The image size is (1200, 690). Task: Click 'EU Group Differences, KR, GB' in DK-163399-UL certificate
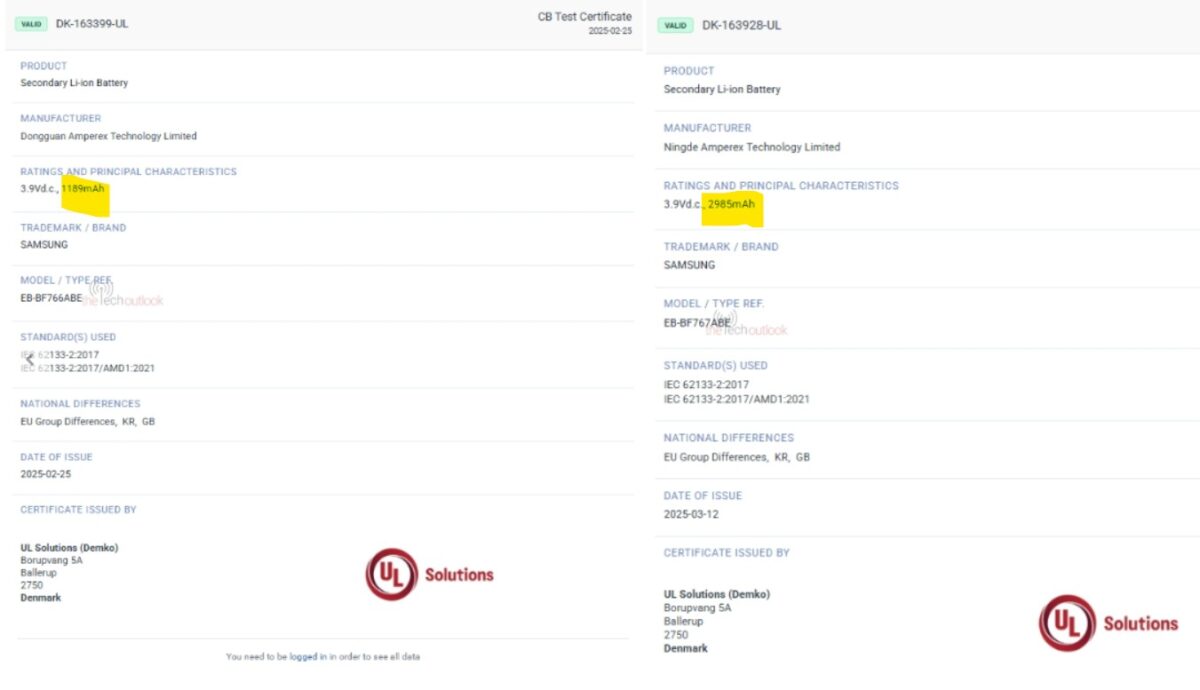click(87, 422)
